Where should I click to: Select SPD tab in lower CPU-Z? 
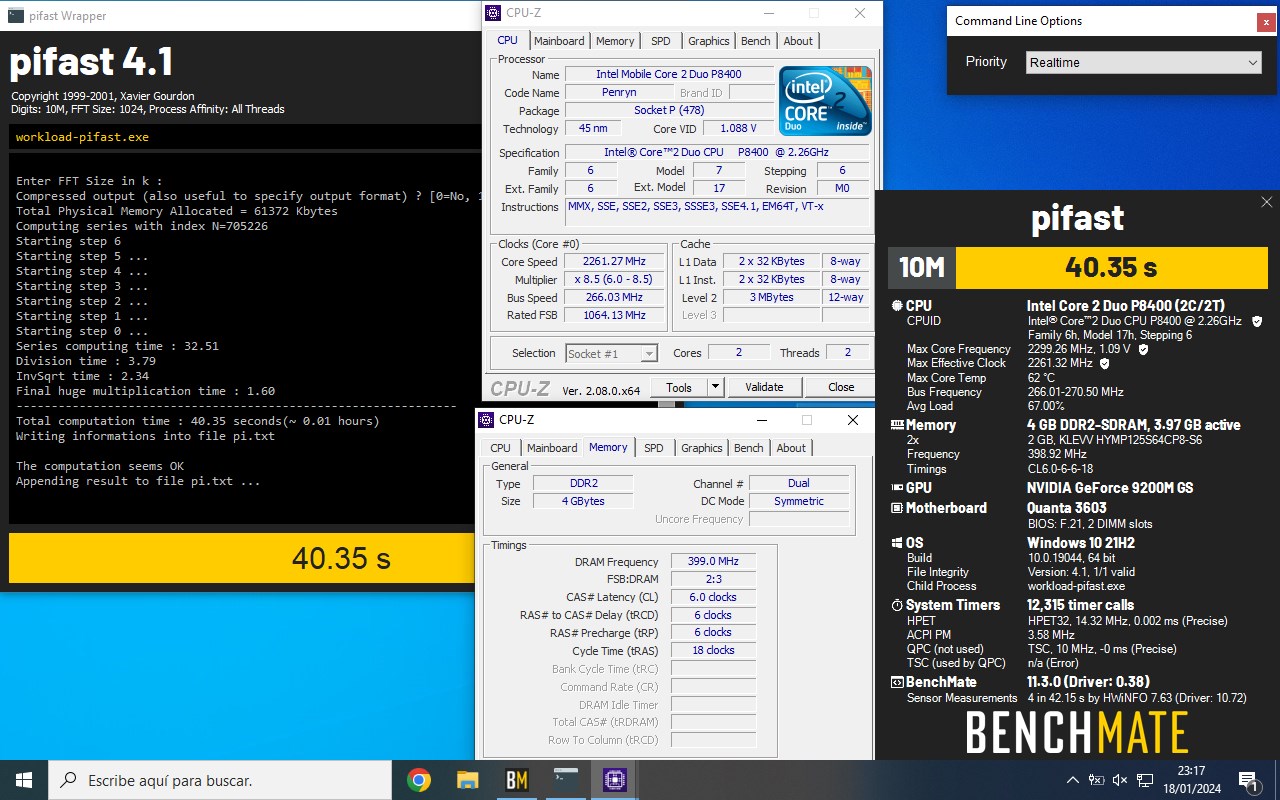(x=654, y=448)
